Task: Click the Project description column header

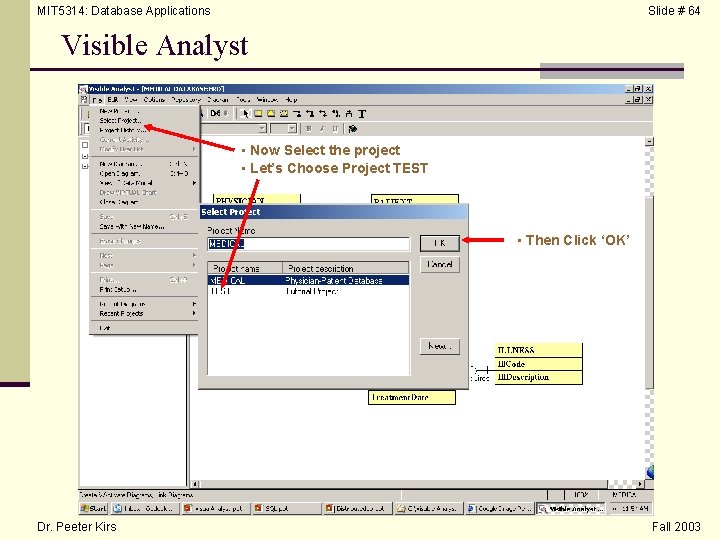Action: click(x=346, y=268)
